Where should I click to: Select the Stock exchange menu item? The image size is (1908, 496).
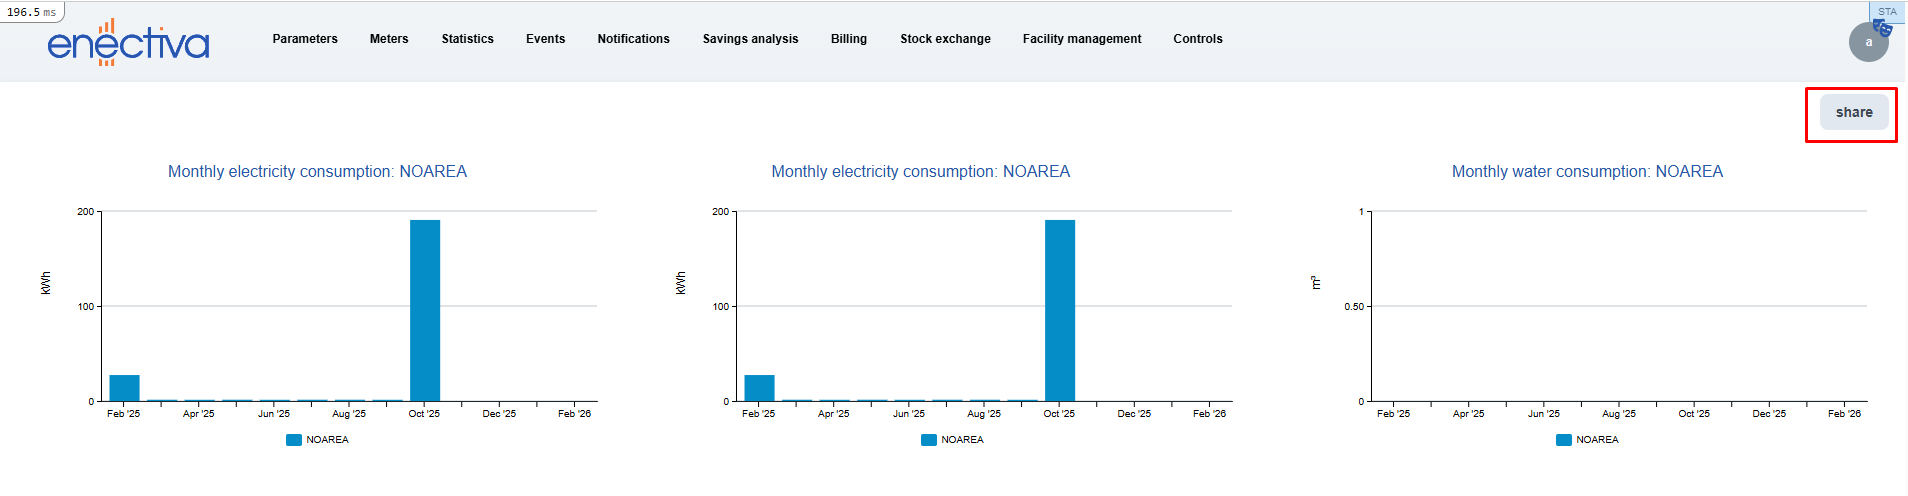(945, 39)
